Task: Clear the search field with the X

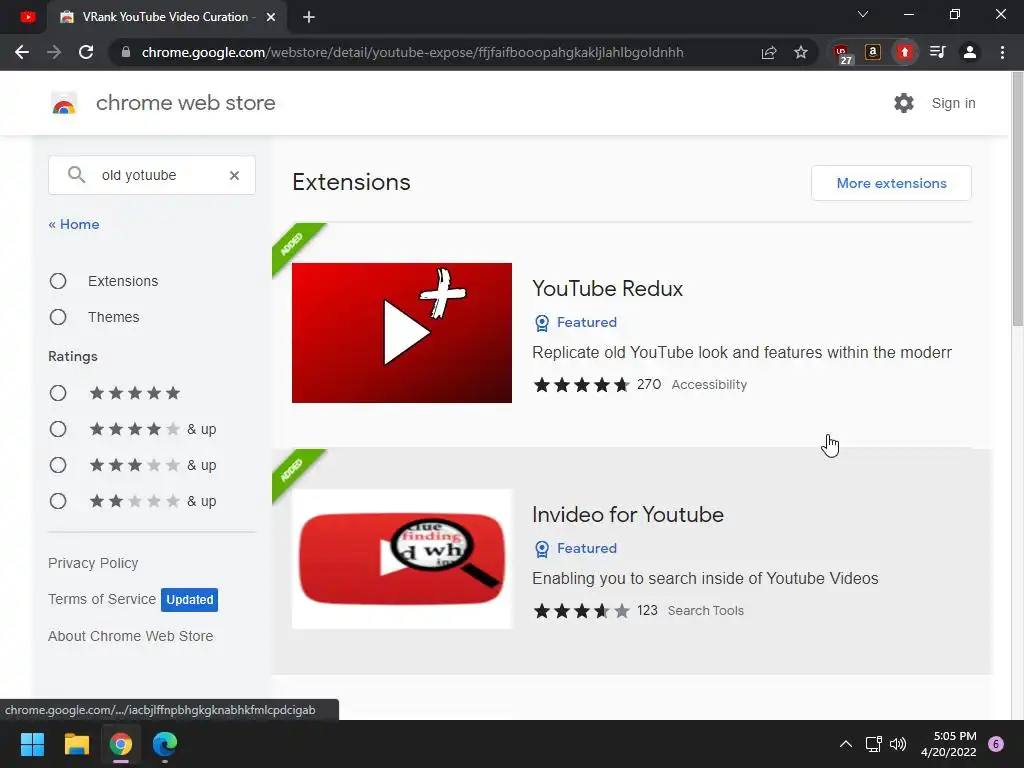Action: pos(234,175)
